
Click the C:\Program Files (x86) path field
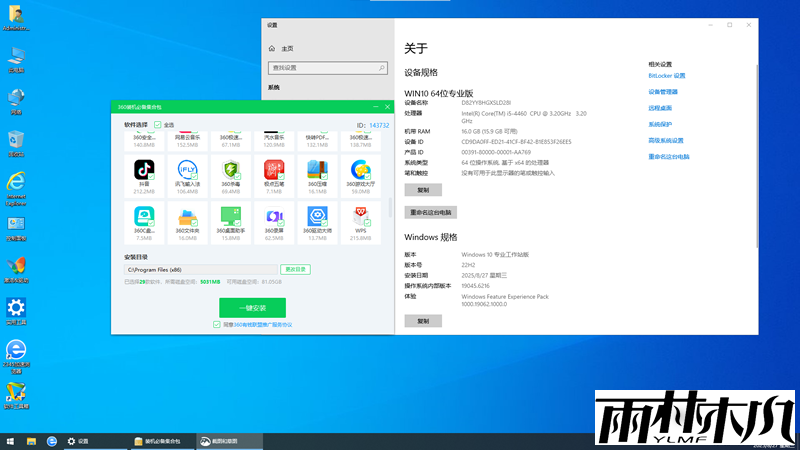click(201, 269)
